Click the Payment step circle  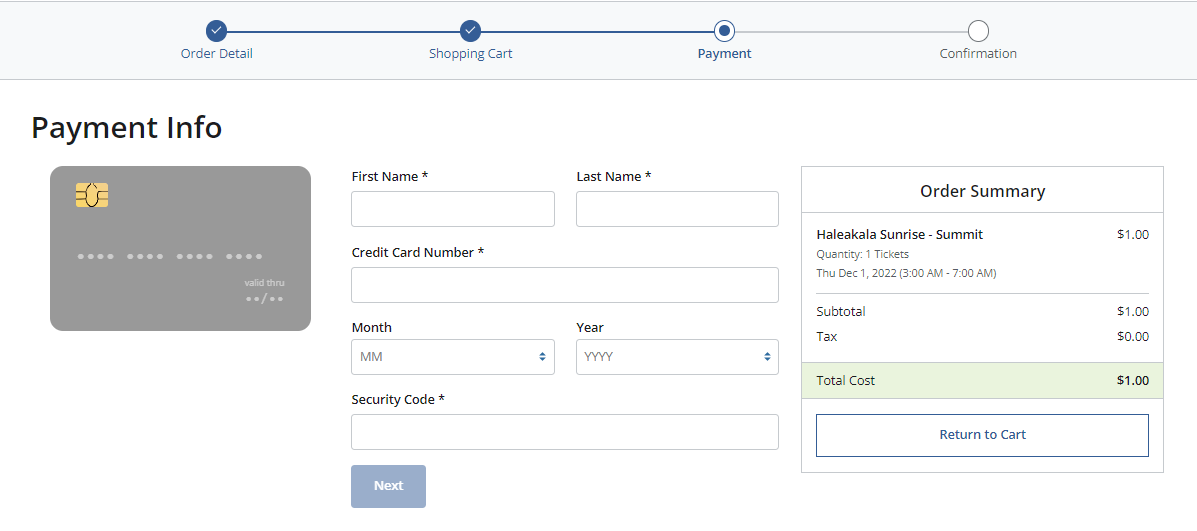[x=724, y=31]
